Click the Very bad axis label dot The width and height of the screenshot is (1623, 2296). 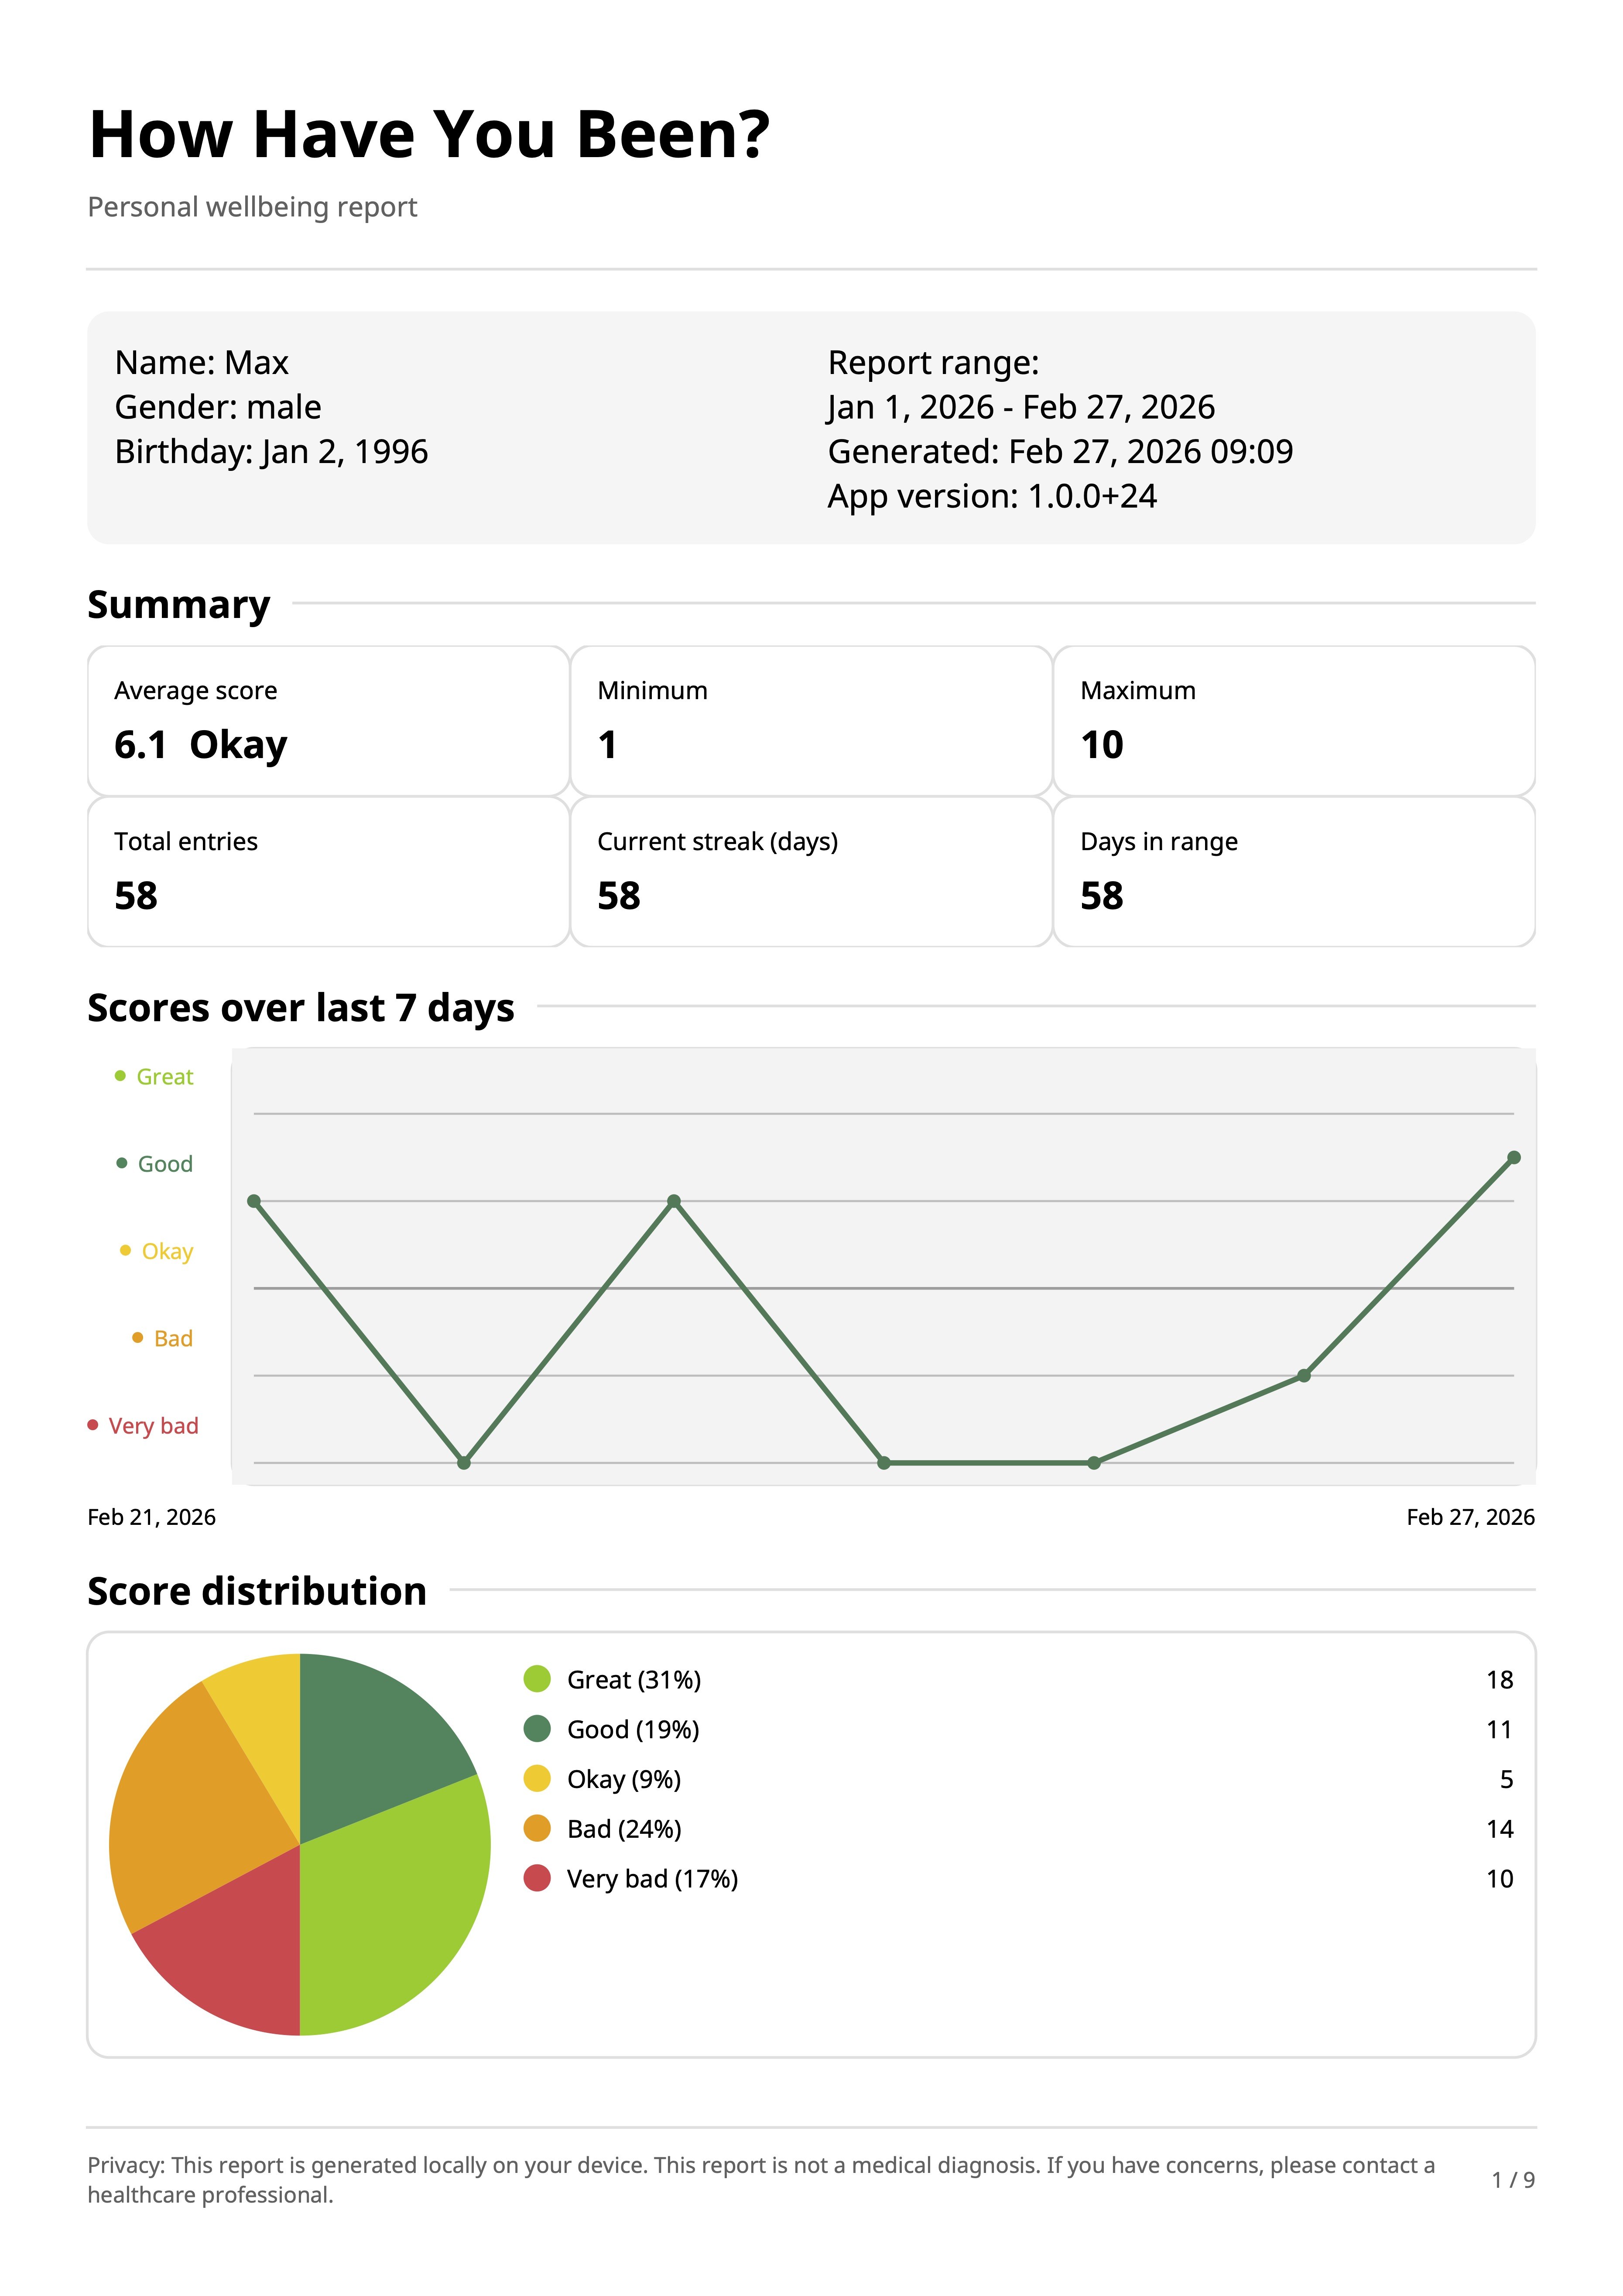(93, 1425)
